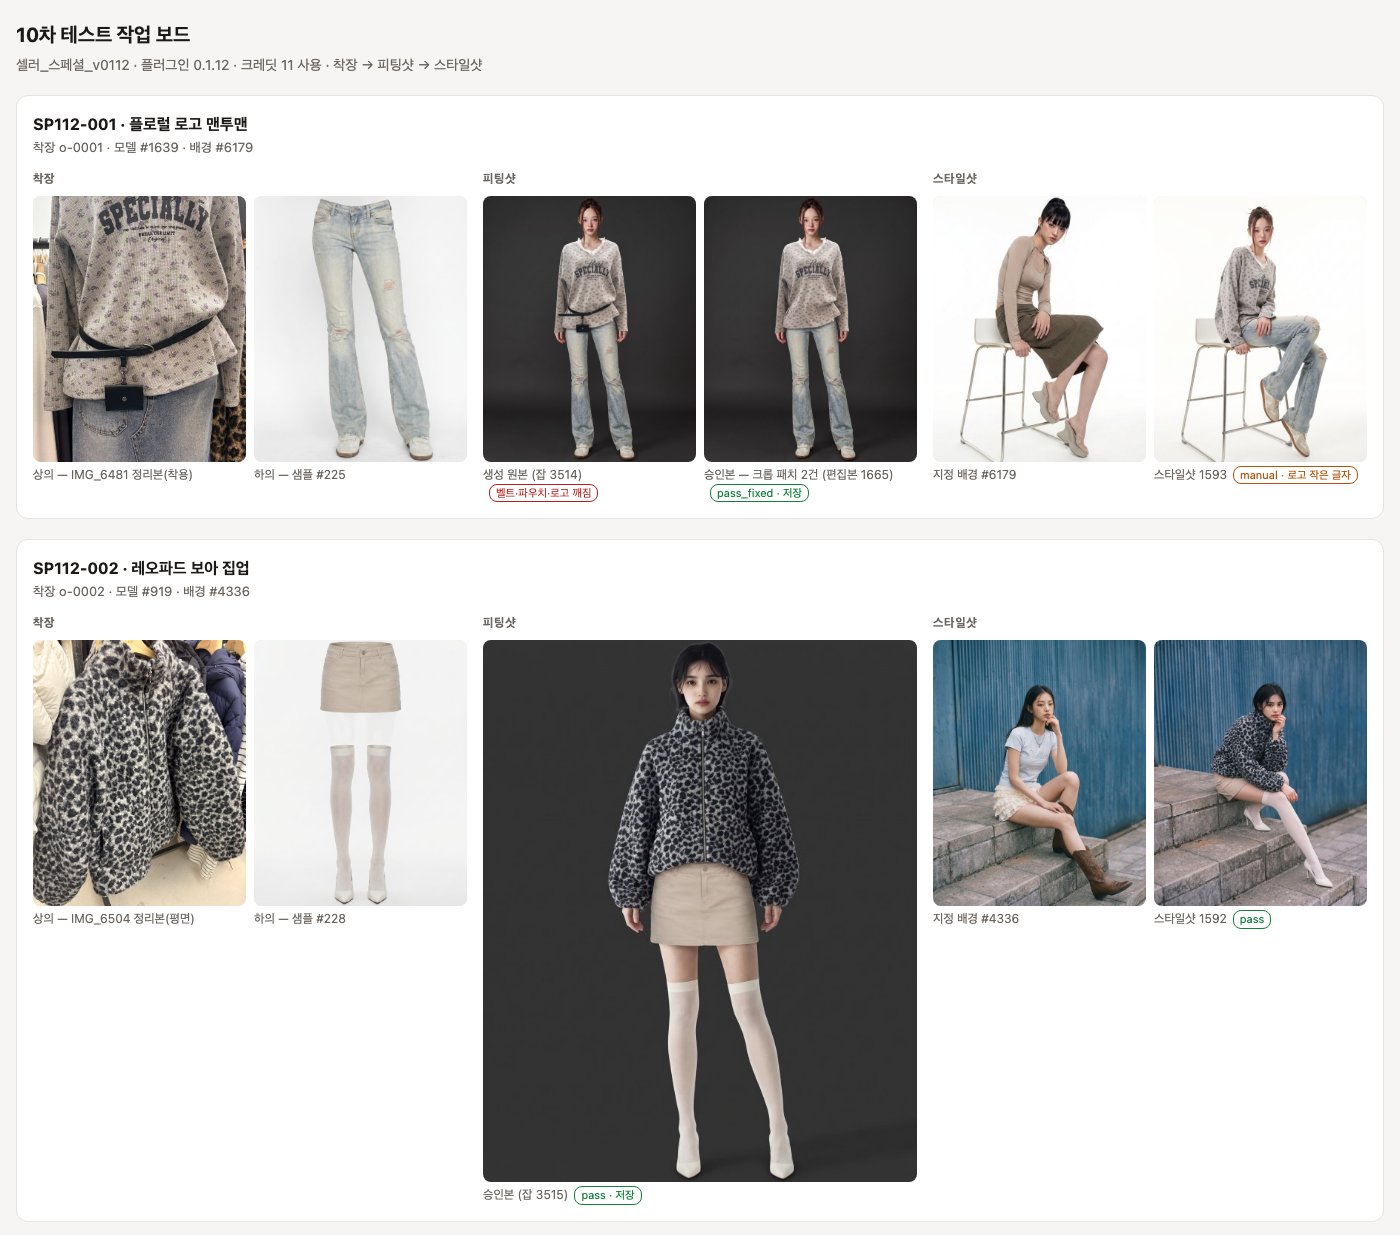This screenshot has width=1400, height=1235.
Task: View the approved fitting shot for job 3515
Action: pos(700,911)
